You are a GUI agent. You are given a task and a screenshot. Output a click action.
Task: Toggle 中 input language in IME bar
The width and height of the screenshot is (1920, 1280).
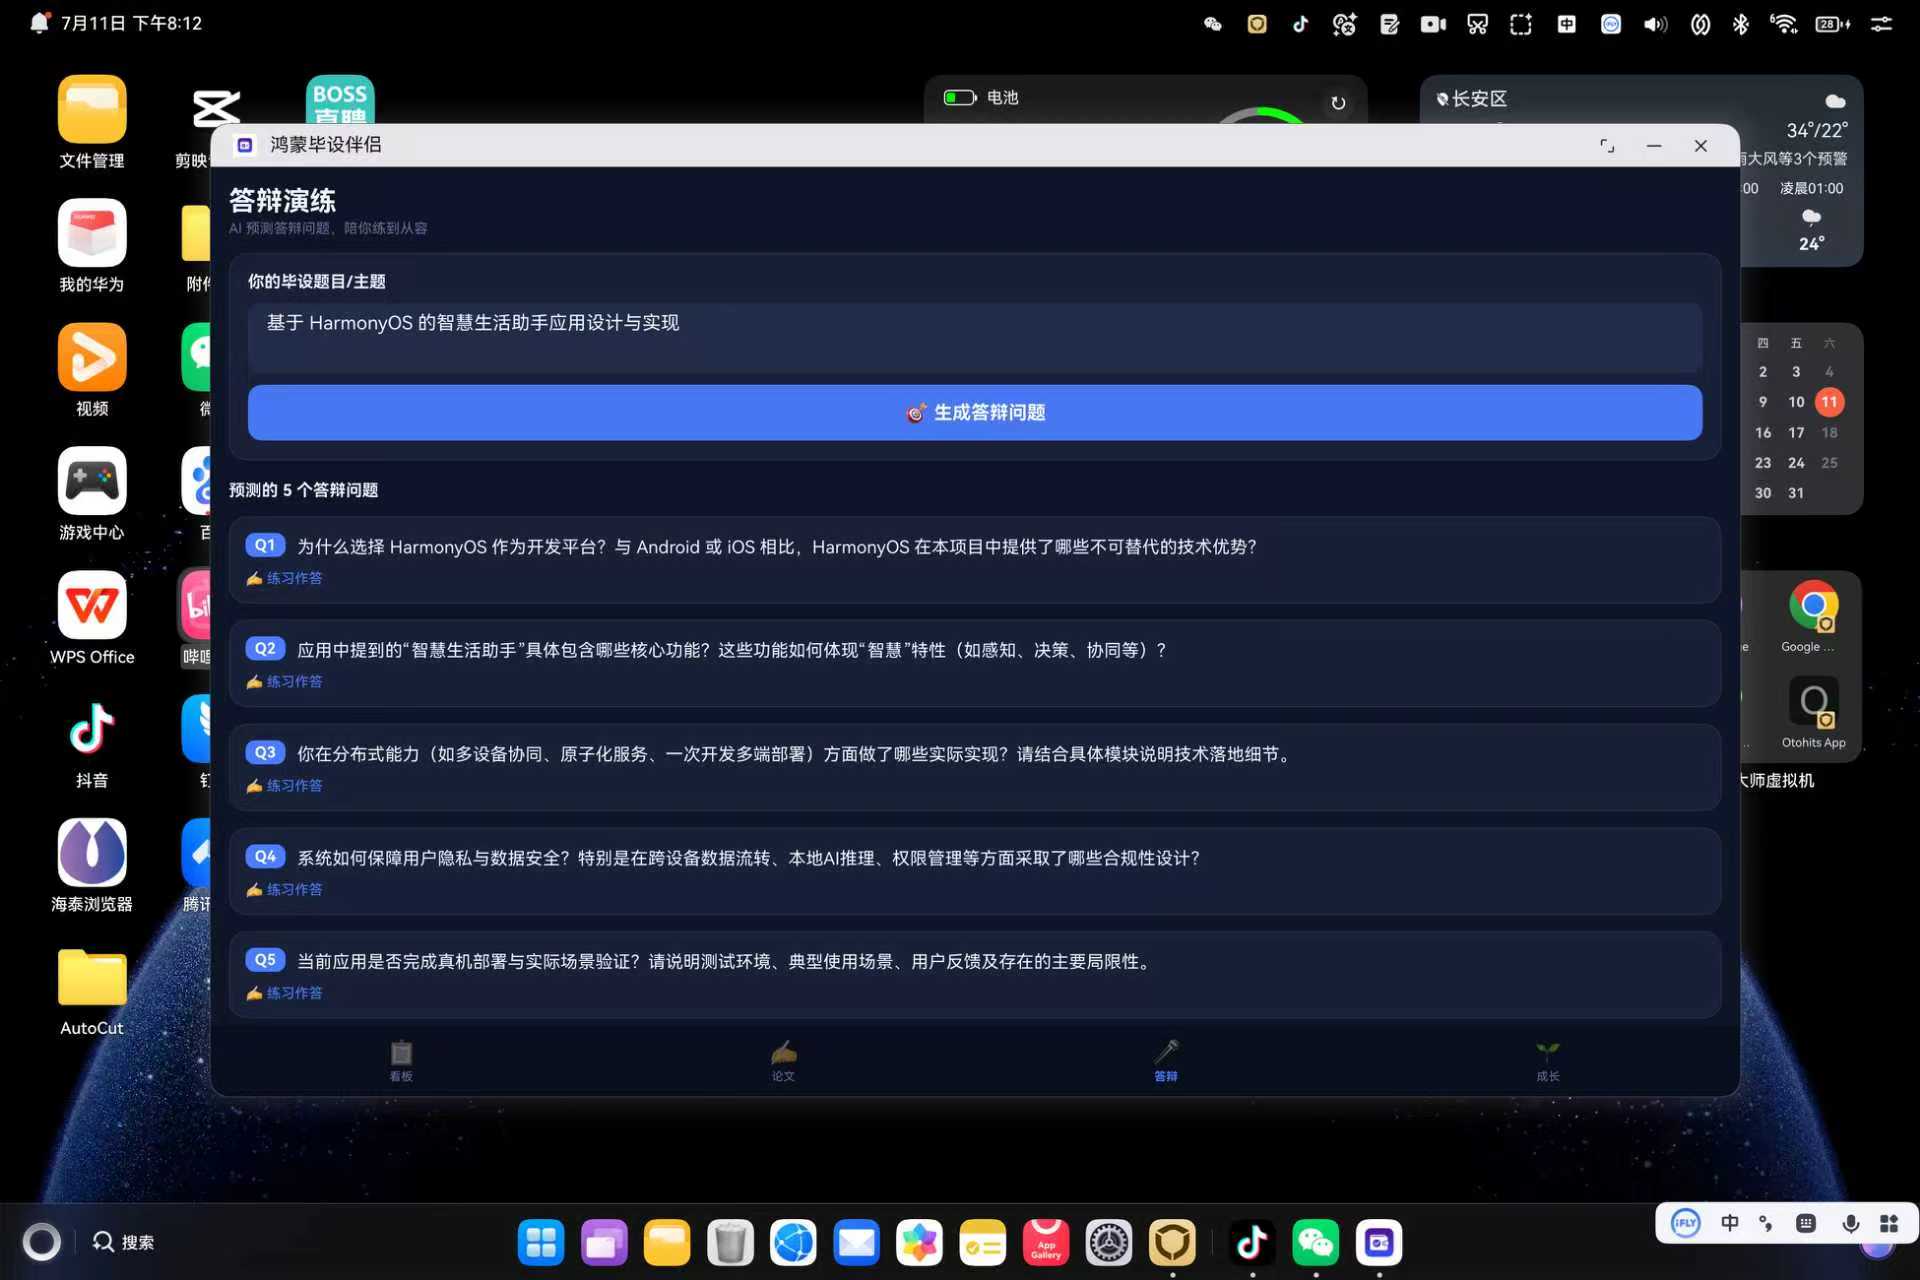coord(1730,1223)
